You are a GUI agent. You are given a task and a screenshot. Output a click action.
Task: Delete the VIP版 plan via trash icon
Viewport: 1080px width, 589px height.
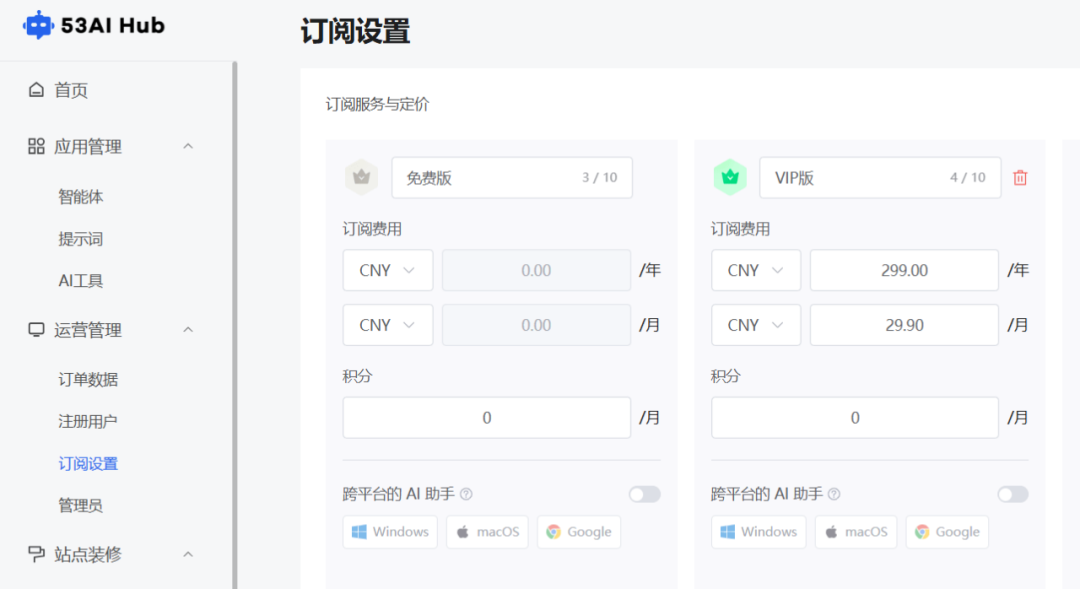[x=1019, y=177]
